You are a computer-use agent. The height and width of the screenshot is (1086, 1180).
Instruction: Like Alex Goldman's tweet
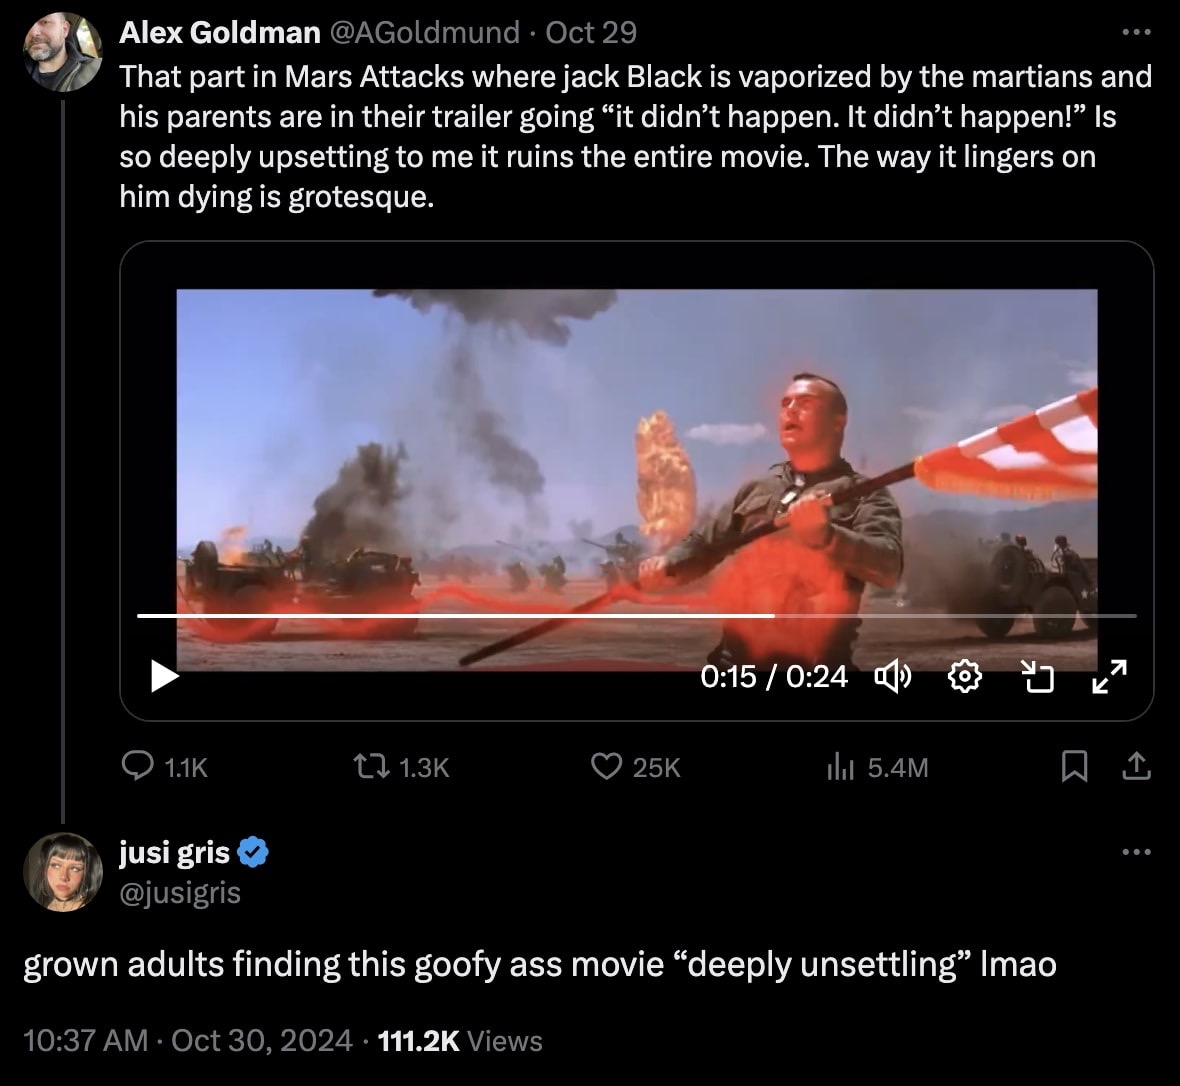pyautogui.click(x=607, y=767)
